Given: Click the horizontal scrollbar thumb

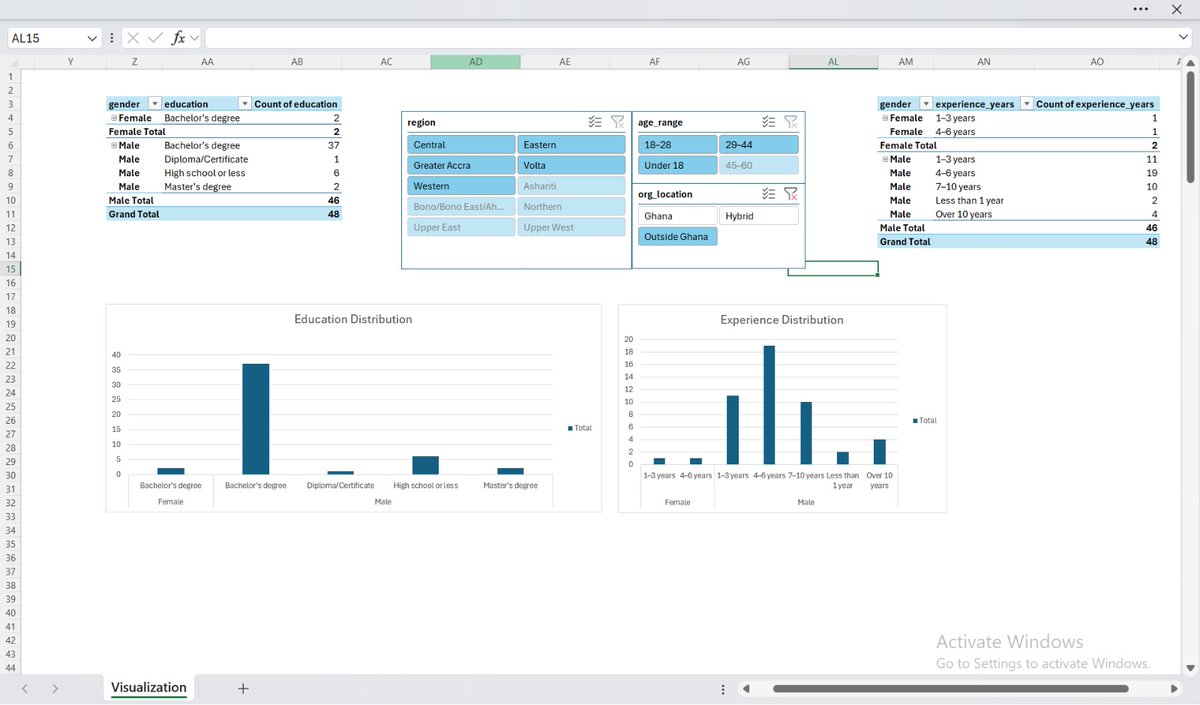Looking at the screenshot, I should click(x=950, y=689).
